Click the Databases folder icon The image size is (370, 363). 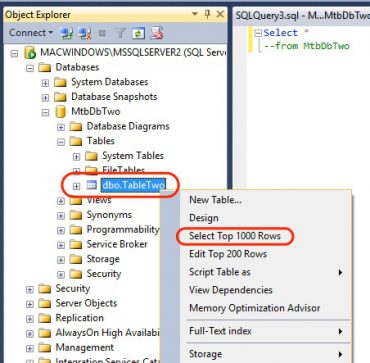coord(44,67)
